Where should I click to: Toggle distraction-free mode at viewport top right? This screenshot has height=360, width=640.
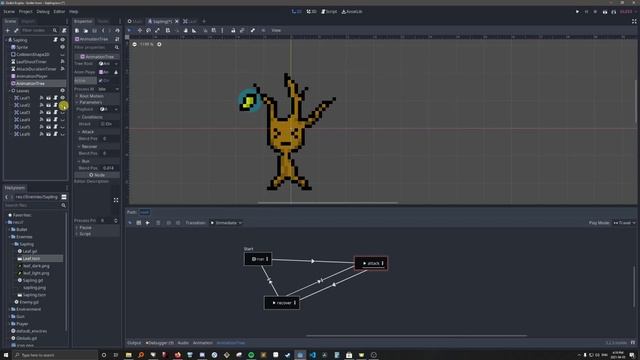click(x=634, y=21)
